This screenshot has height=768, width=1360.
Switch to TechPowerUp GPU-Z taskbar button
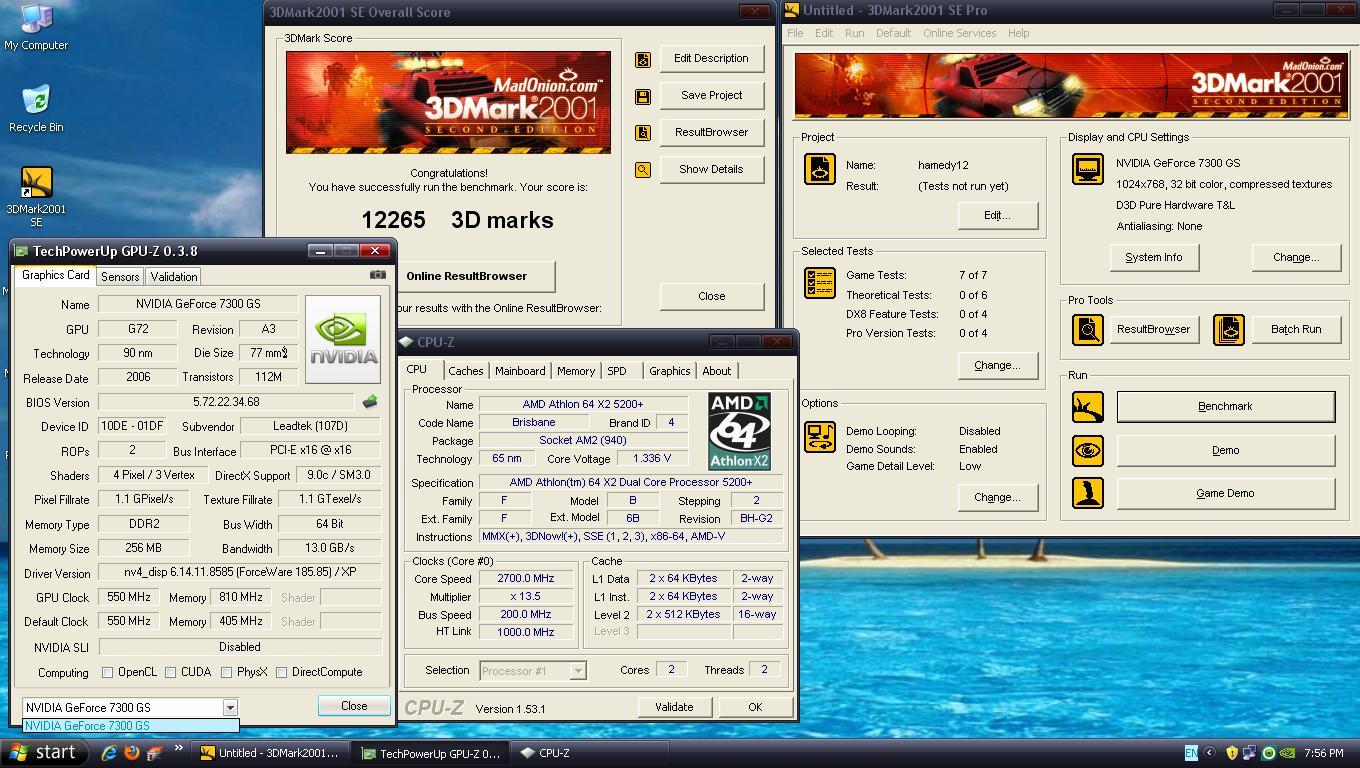coord(433,753)
